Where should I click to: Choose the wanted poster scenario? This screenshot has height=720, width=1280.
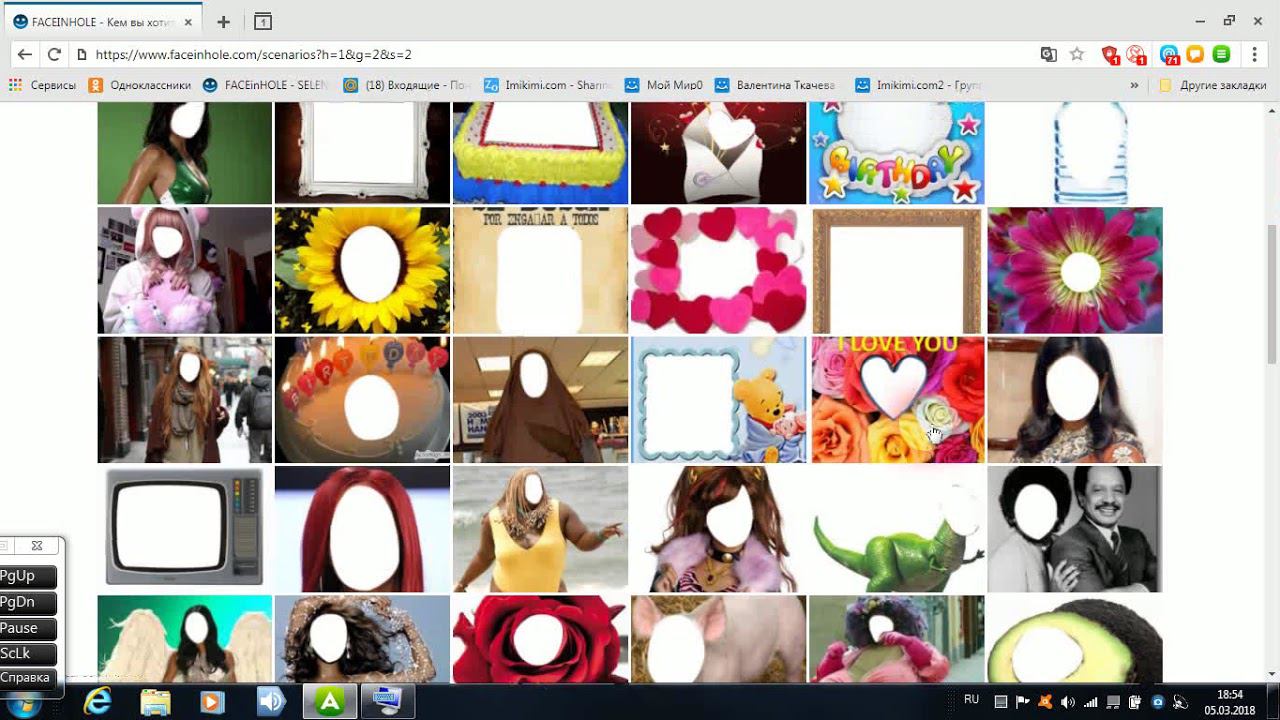540,270
